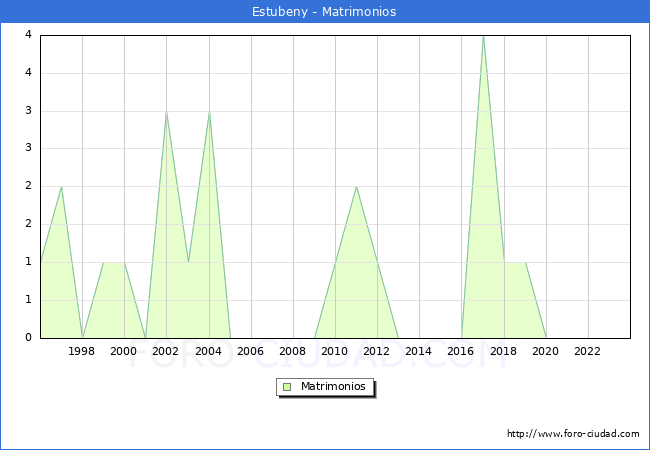650x450 pixels.
Task: Click the x-axis label 2022
Action: tap(587, 351)
